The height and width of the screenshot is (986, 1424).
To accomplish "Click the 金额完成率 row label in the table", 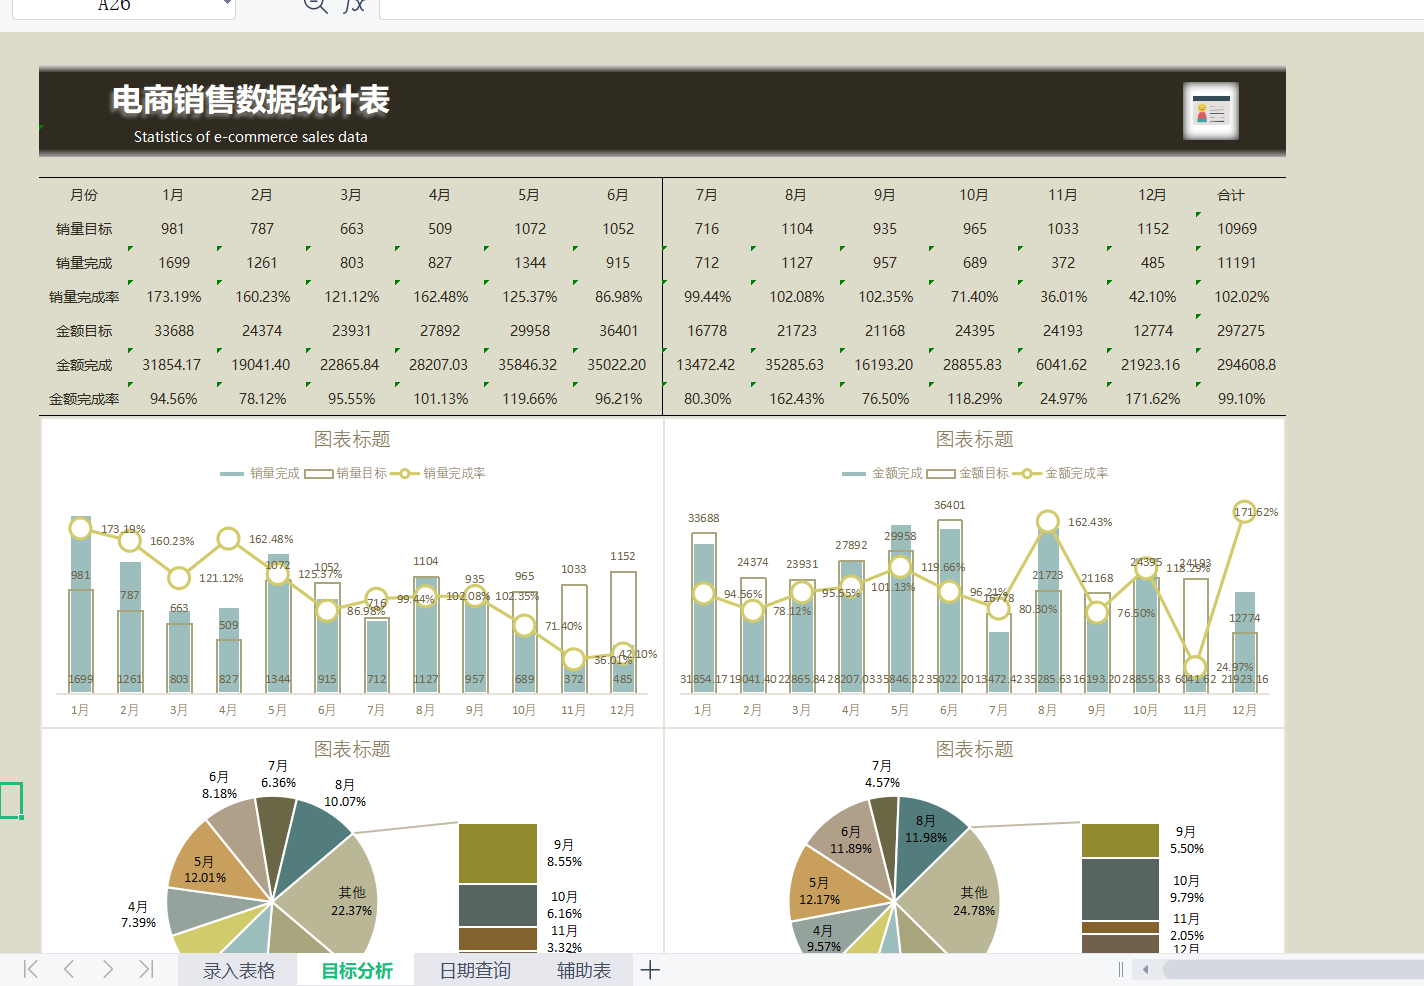I will click(x=84, y=399).
